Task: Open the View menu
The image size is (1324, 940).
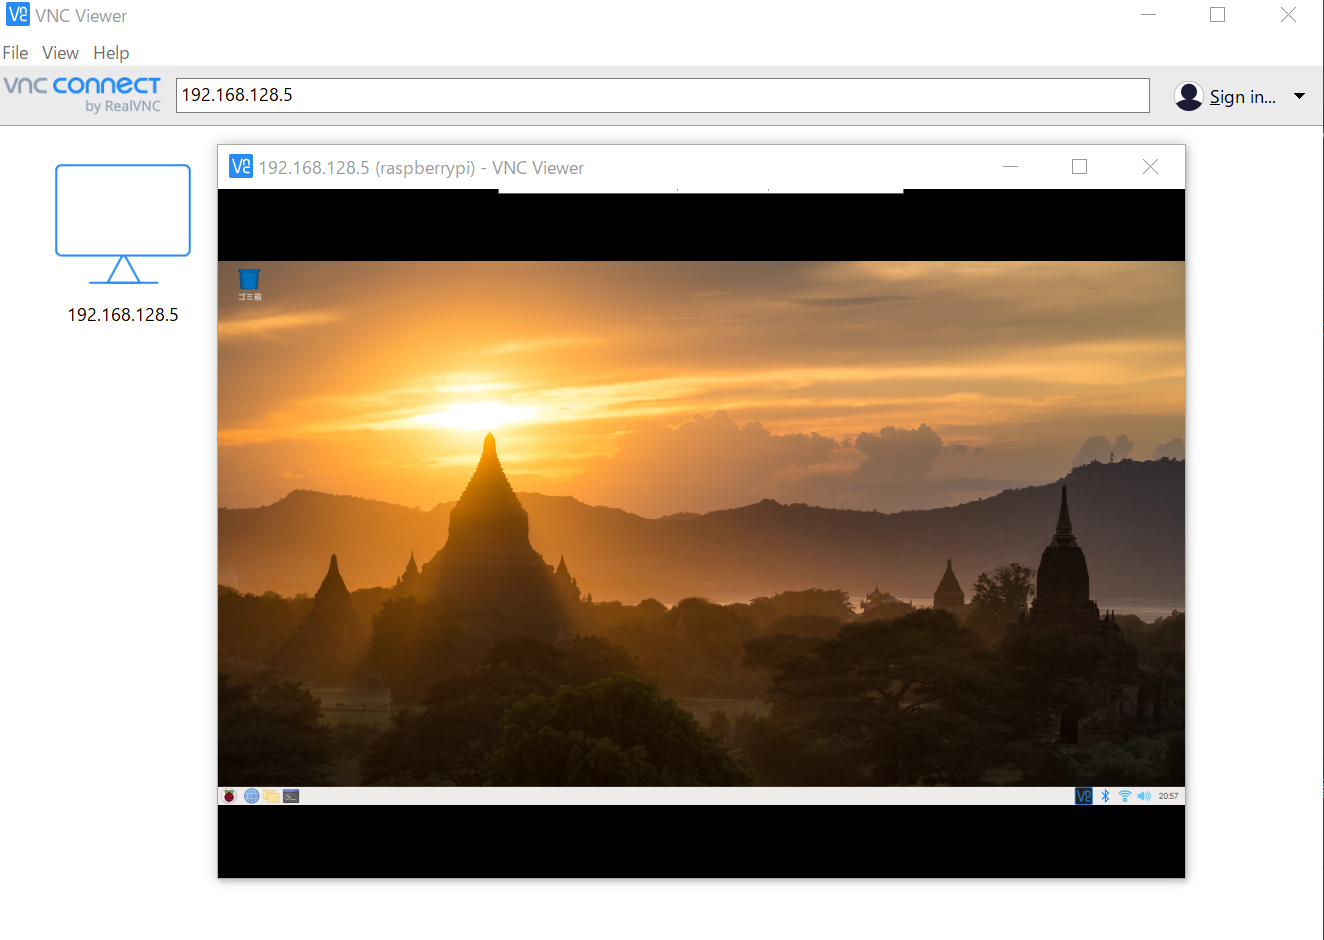Action: [60, 53]
